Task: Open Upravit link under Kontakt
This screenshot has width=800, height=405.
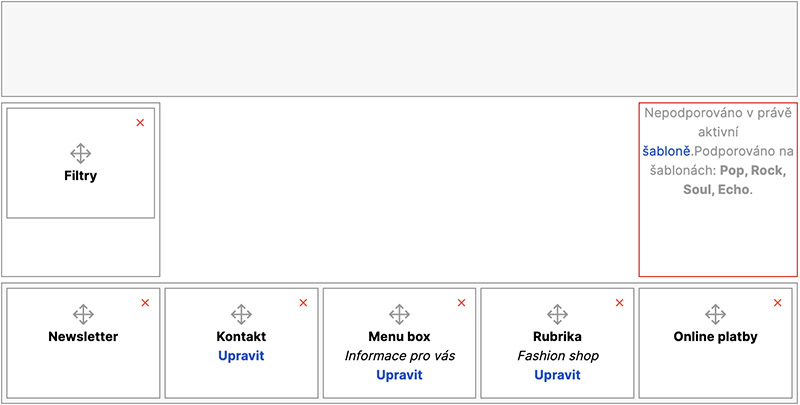Action: coord(241,356)
